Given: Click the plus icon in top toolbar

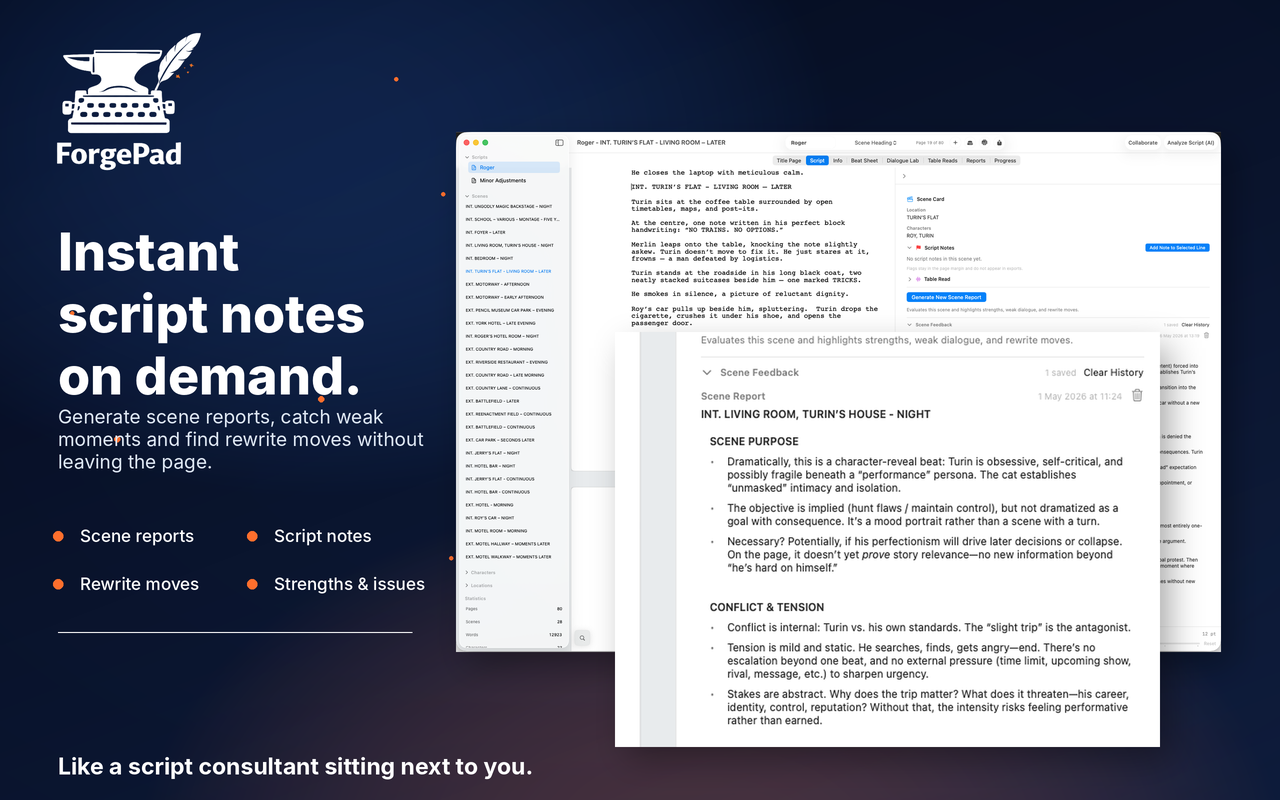Looking at the screenshot, I should pyautogui.click(x=955, y=143).
